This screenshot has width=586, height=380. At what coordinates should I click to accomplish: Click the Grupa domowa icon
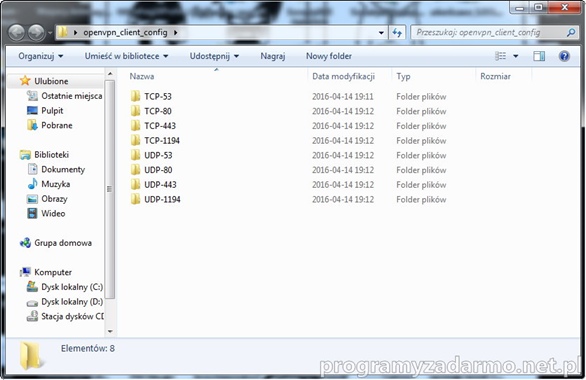point(25,243)
